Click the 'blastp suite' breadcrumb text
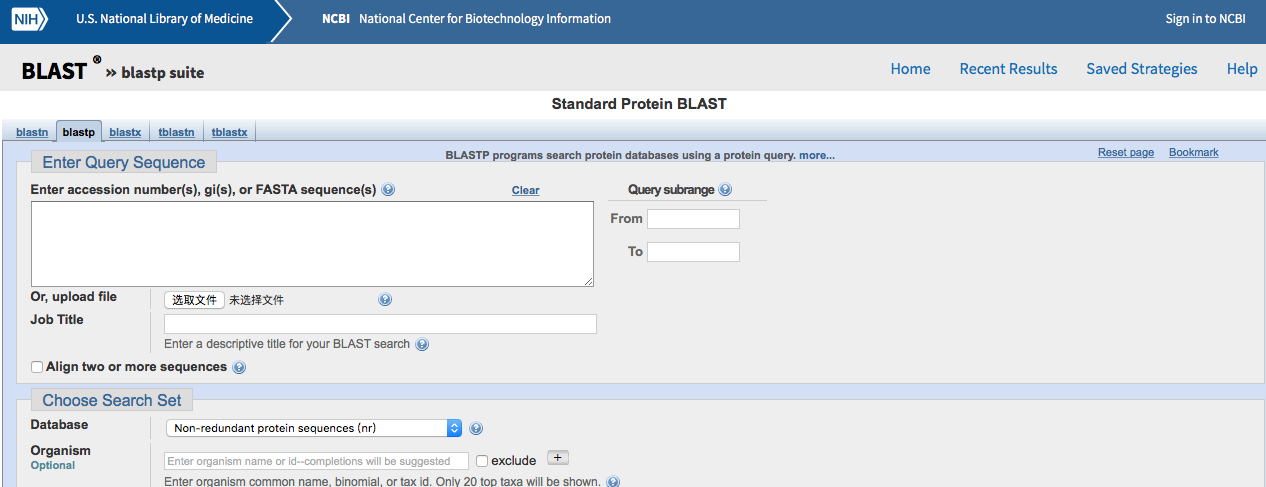The height and width of the screenshot is (487, 1266). click(x=163, y=73)
